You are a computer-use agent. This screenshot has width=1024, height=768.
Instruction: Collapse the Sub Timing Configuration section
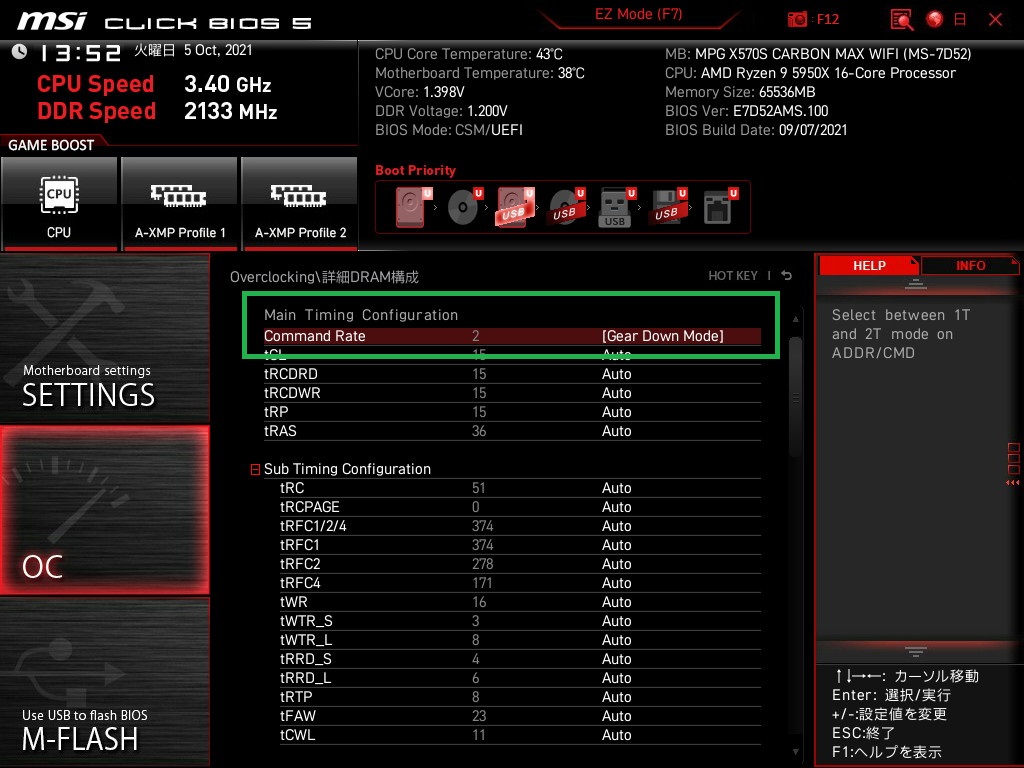(255, 470)
